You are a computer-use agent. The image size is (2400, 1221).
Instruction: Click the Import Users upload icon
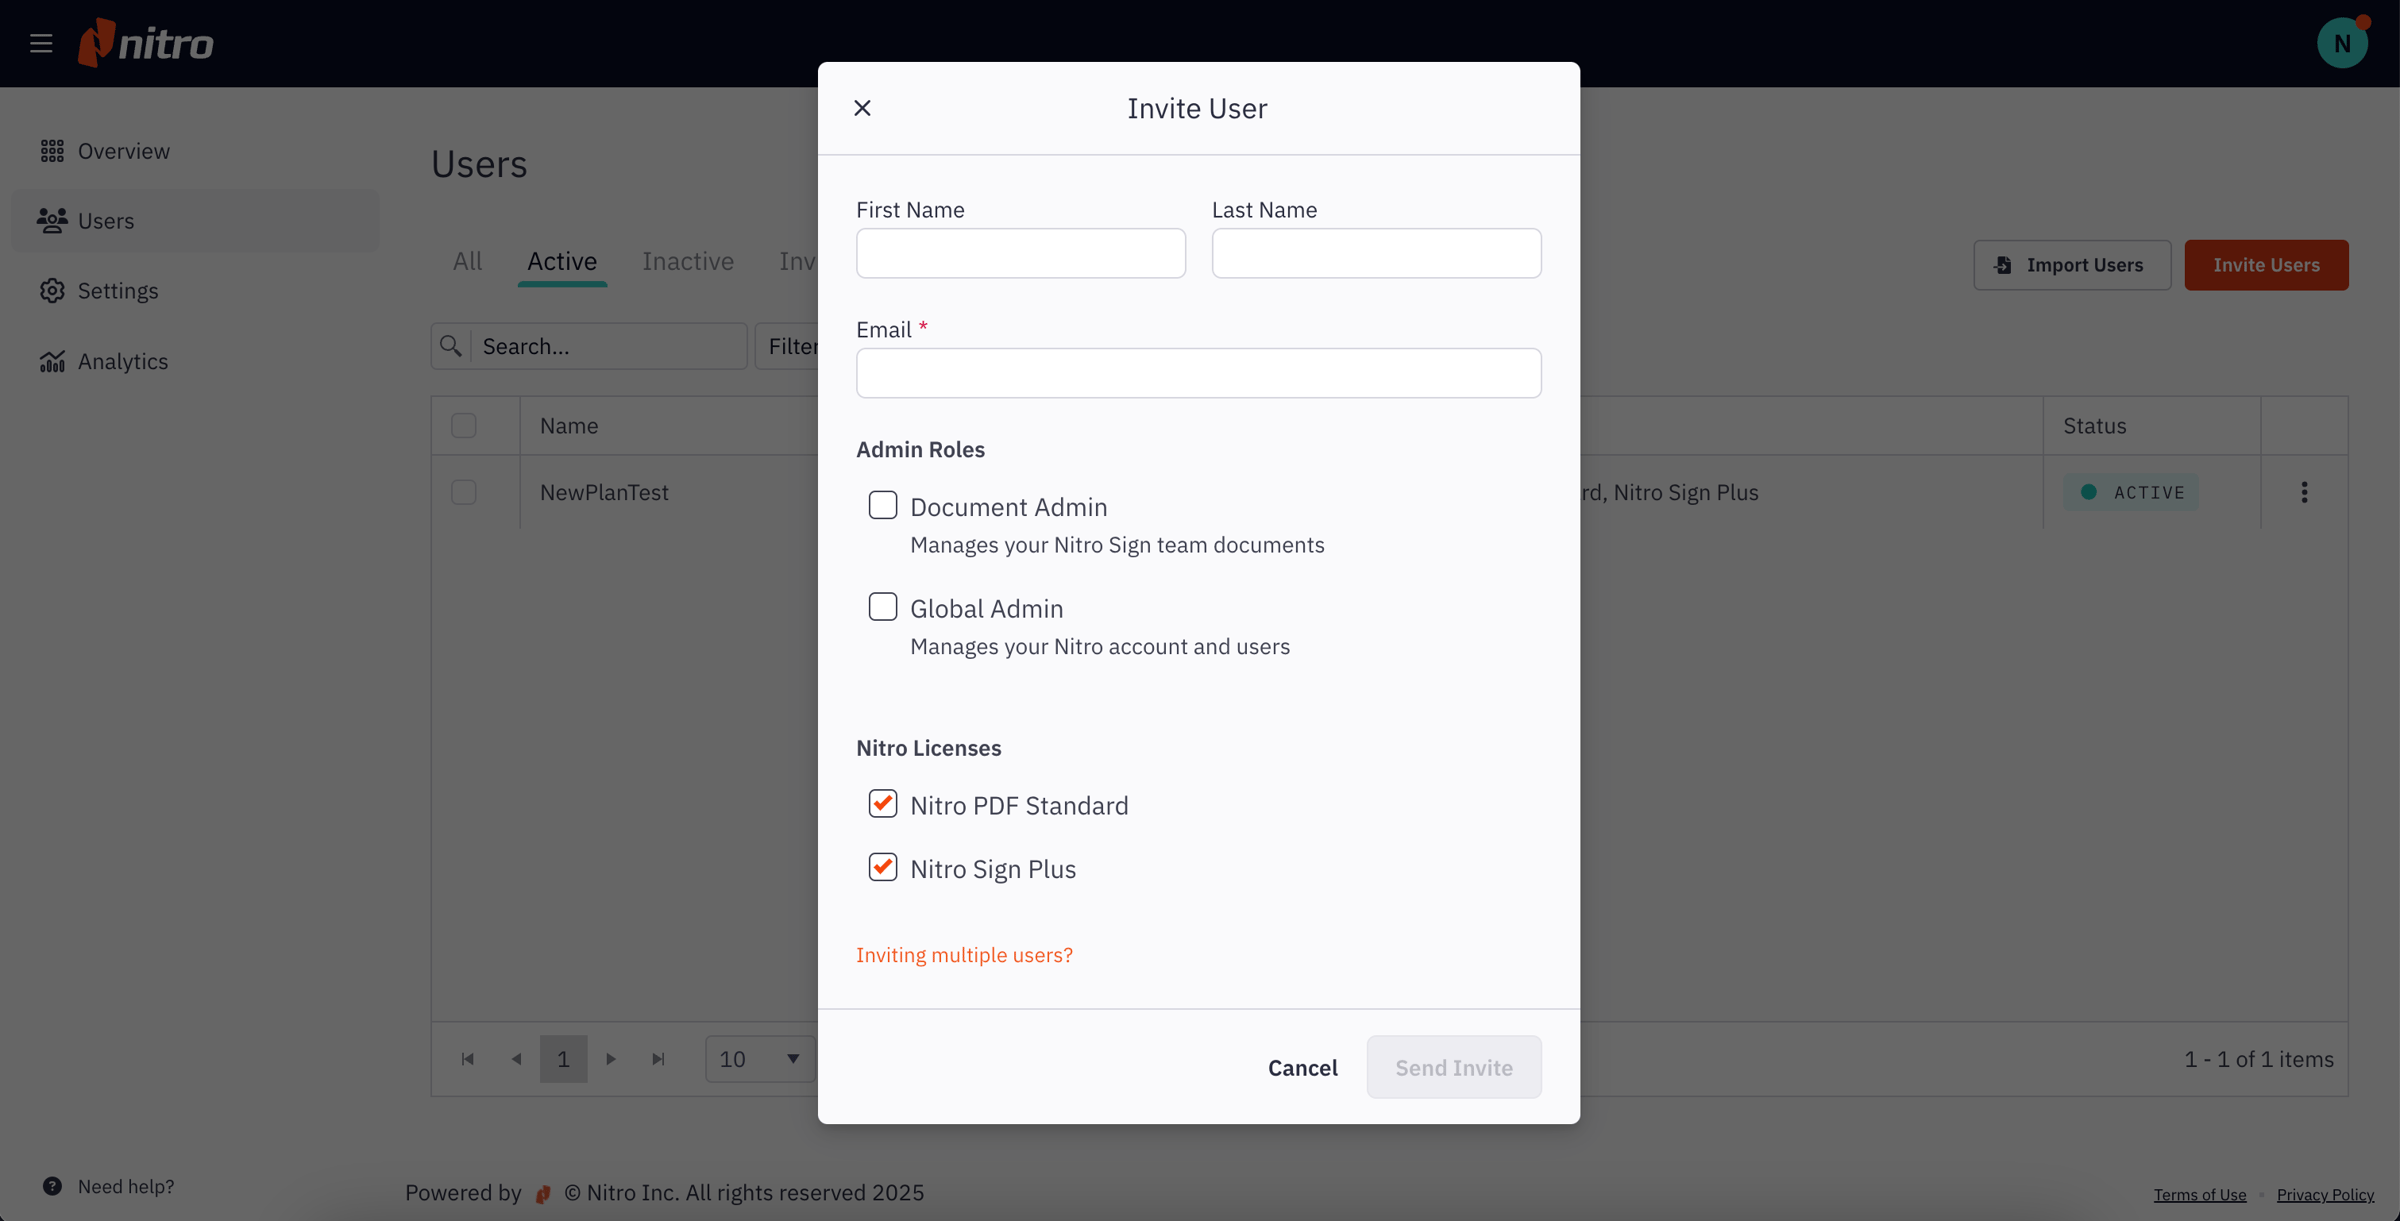(x=2004, y=265)
